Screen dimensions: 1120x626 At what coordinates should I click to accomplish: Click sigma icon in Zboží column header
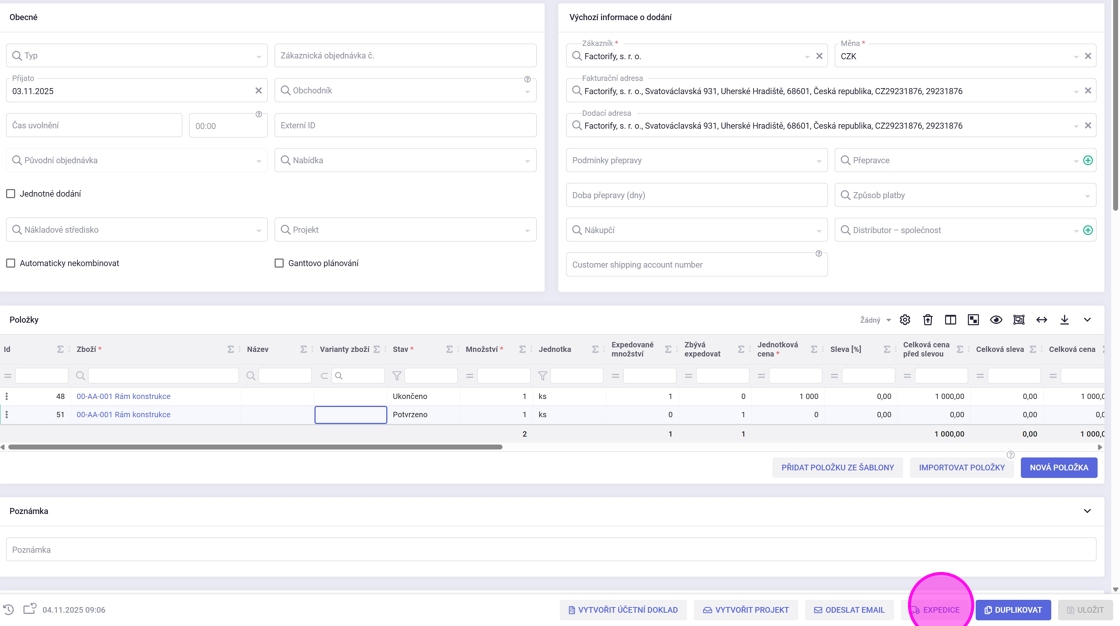[x=231, y=349]
